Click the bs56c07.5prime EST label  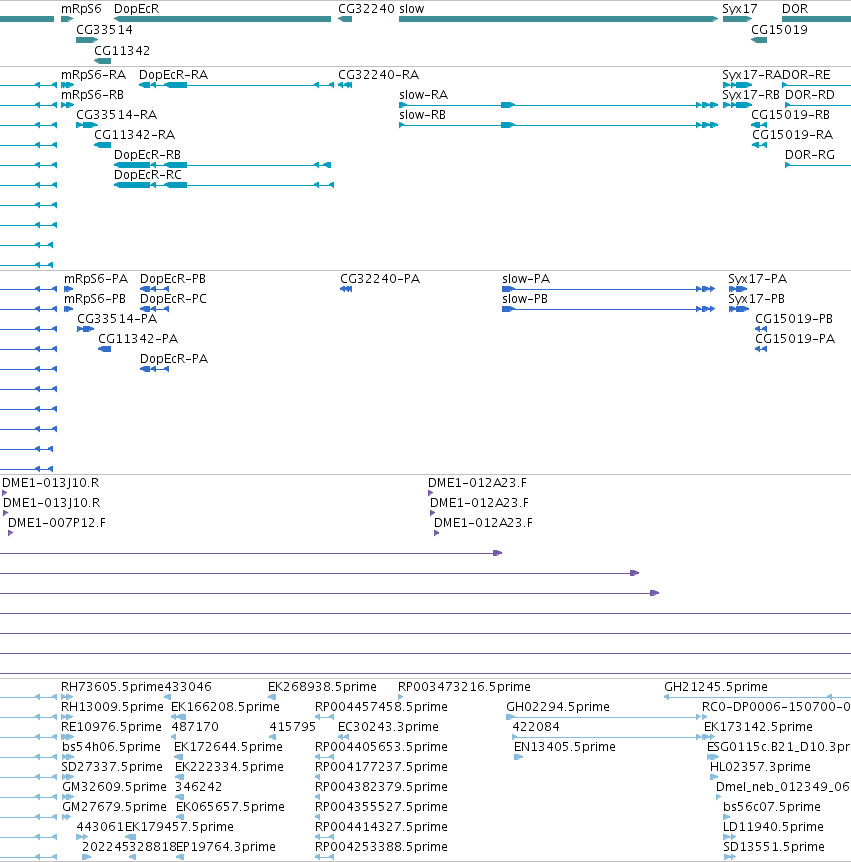(x=772, y=806)
